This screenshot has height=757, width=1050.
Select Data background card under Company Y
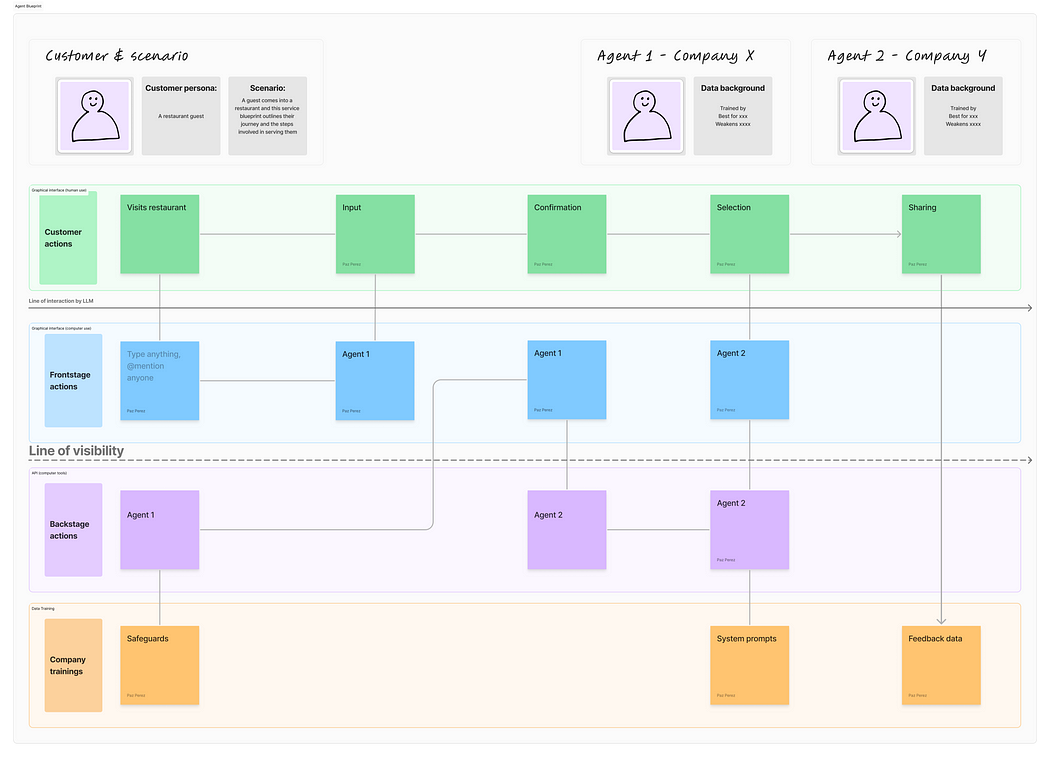[x=963, y=116]
